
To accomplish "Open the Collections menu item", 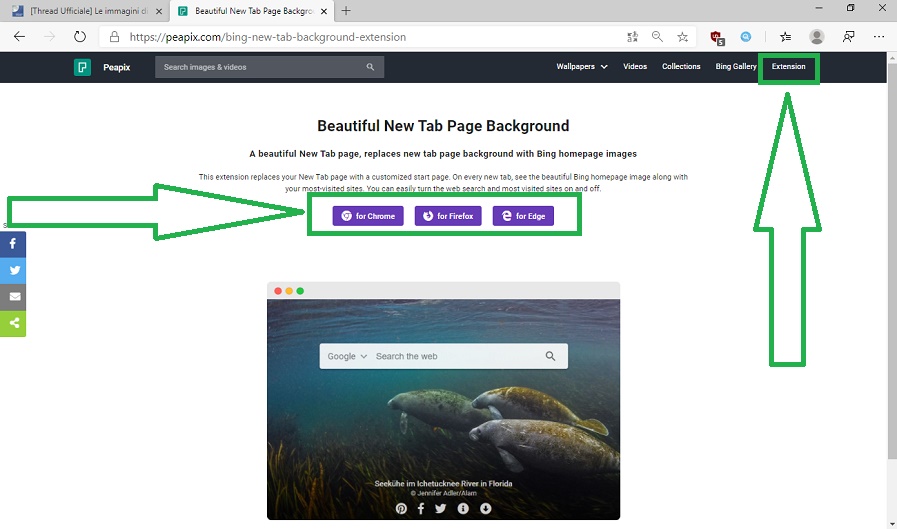I will click(681, 66).
